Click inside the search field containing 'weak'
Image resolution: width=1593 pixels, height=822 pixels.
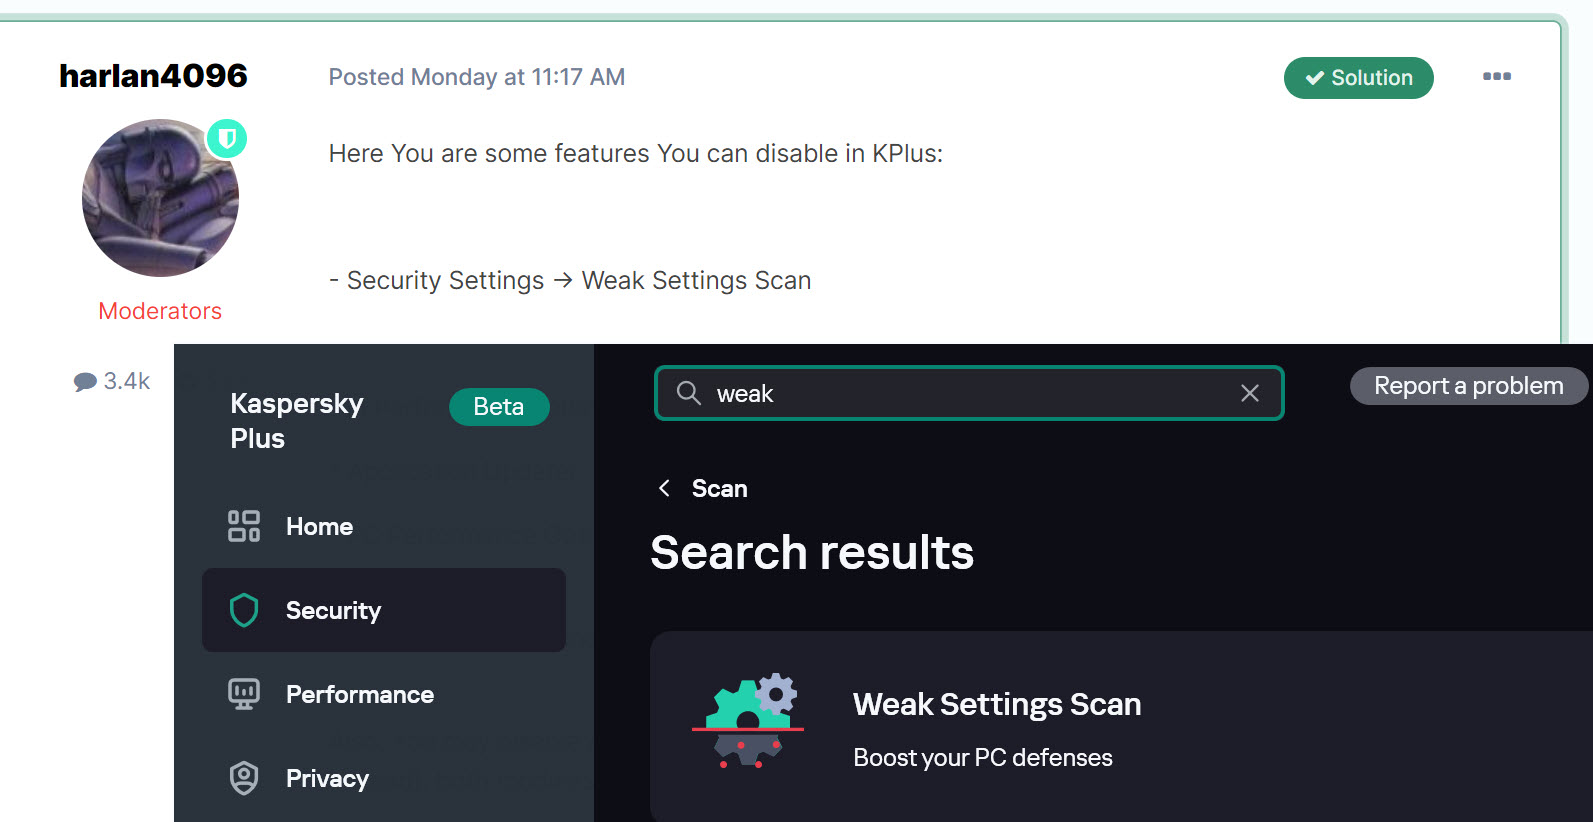point(960,394)
